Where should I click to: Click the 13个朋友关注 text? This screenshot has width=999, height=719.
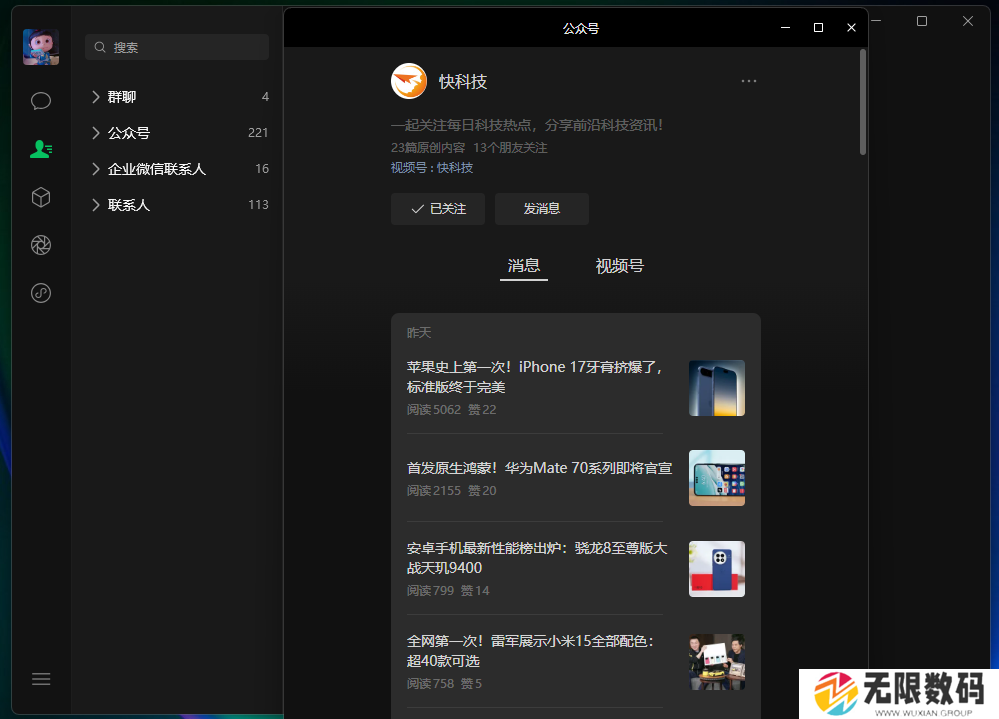pos(510,148)
